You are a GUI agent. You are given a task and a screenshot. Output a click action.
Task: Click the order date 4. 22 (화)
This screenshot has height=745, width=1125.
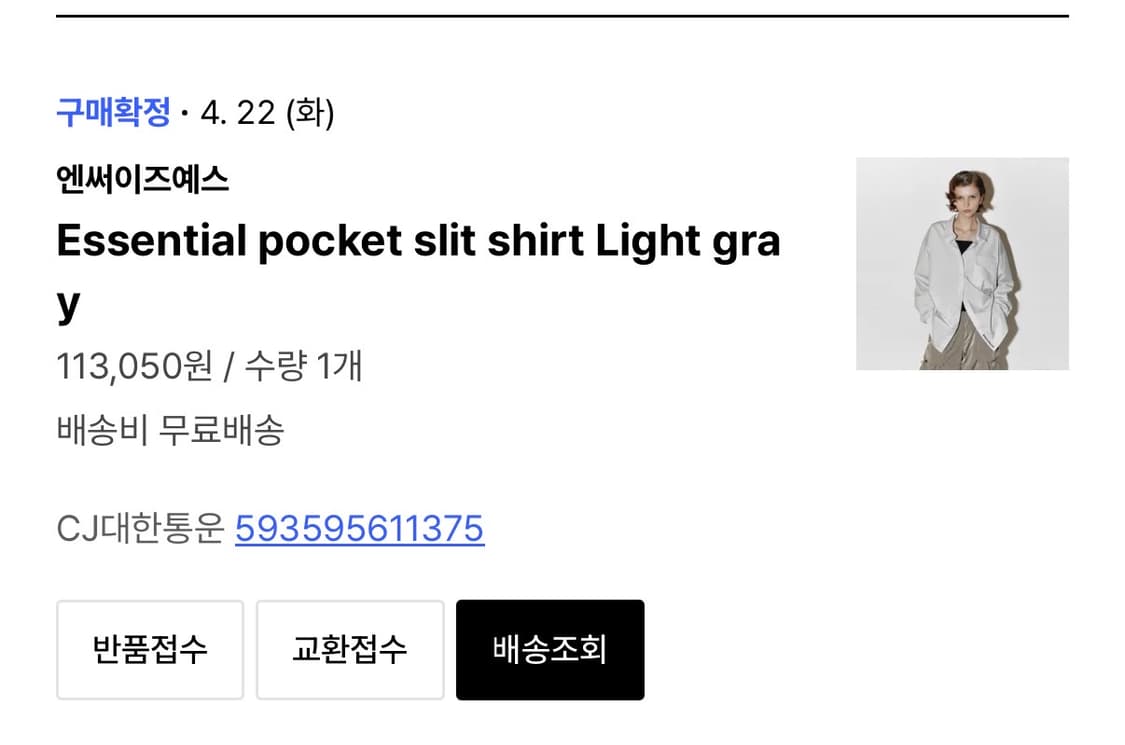pyautogui.click(x=266, y=113)
